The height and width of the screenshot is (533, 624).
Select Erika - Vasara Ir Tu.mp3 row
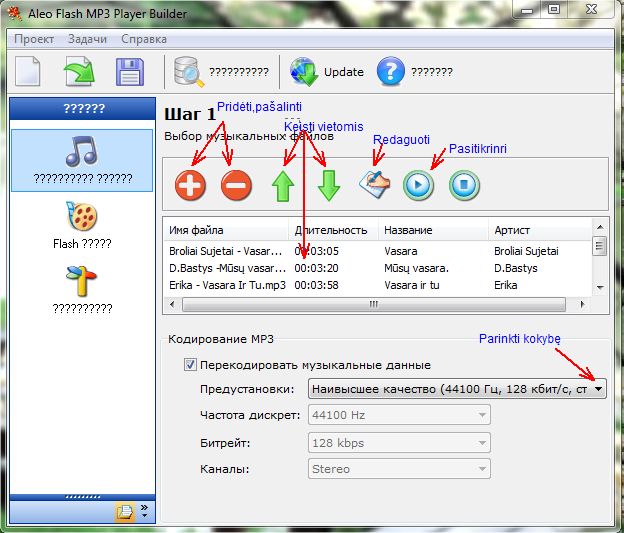pos(228,285)
